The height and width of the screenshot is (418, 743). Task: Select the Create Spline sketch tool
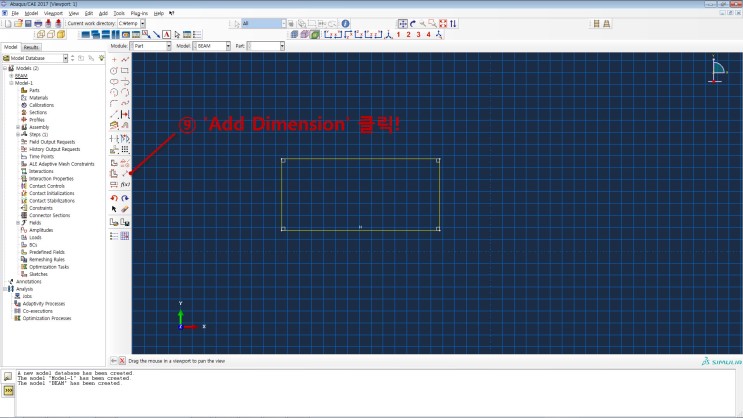(125, 103)
